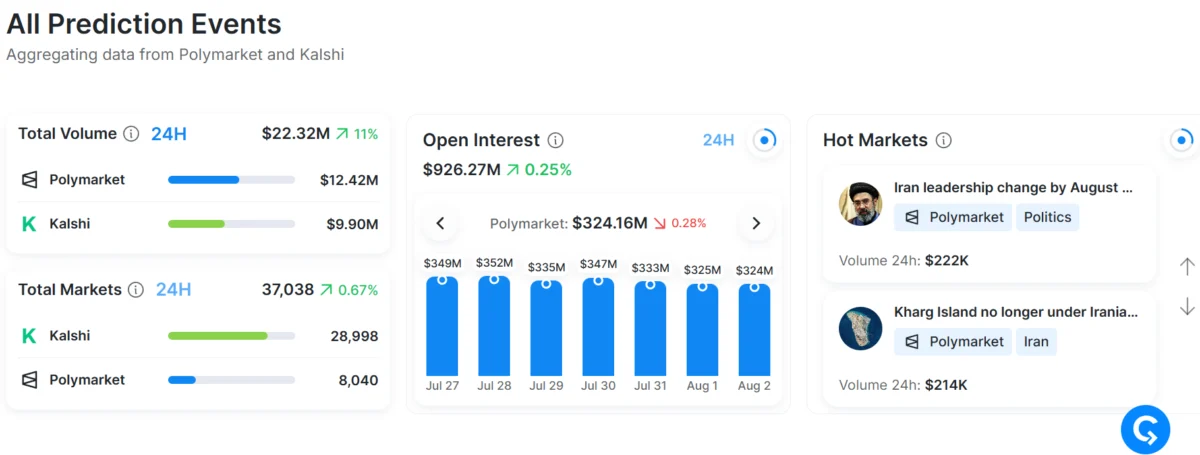Click the Kalshi logo in Total Volume card
Viewport: 1200px width, 455px height.
29,224
